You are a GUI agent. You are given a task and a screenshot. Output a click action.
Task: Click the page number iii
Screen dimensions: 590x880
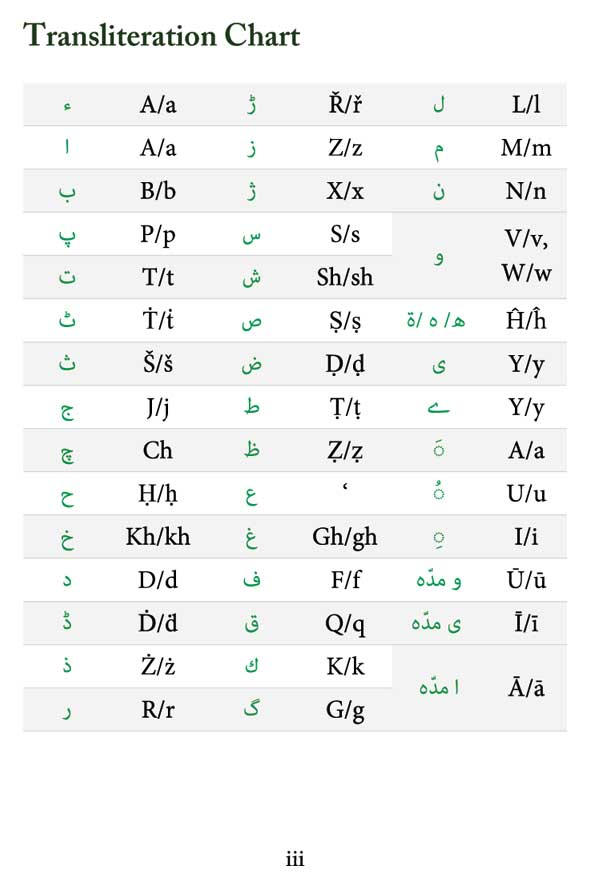[x=295, y=859]
